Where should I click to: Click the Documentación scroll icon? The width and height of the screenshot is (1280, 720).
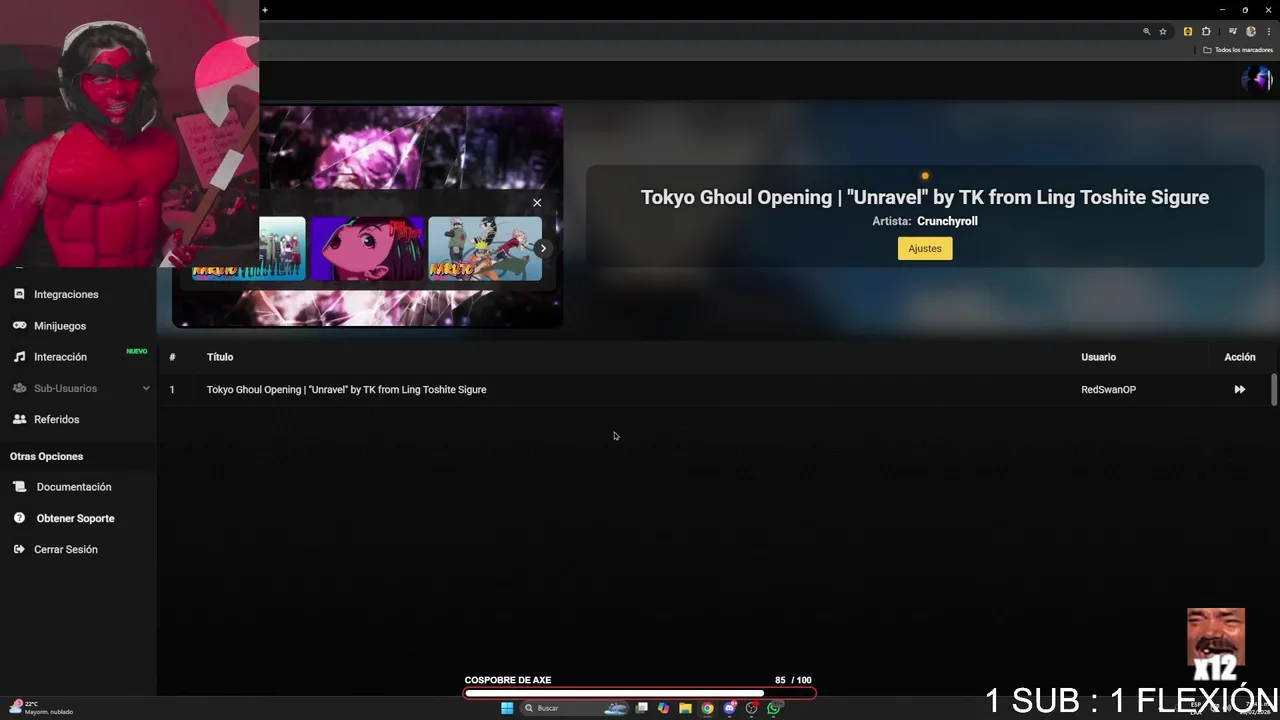click(20, 487)
